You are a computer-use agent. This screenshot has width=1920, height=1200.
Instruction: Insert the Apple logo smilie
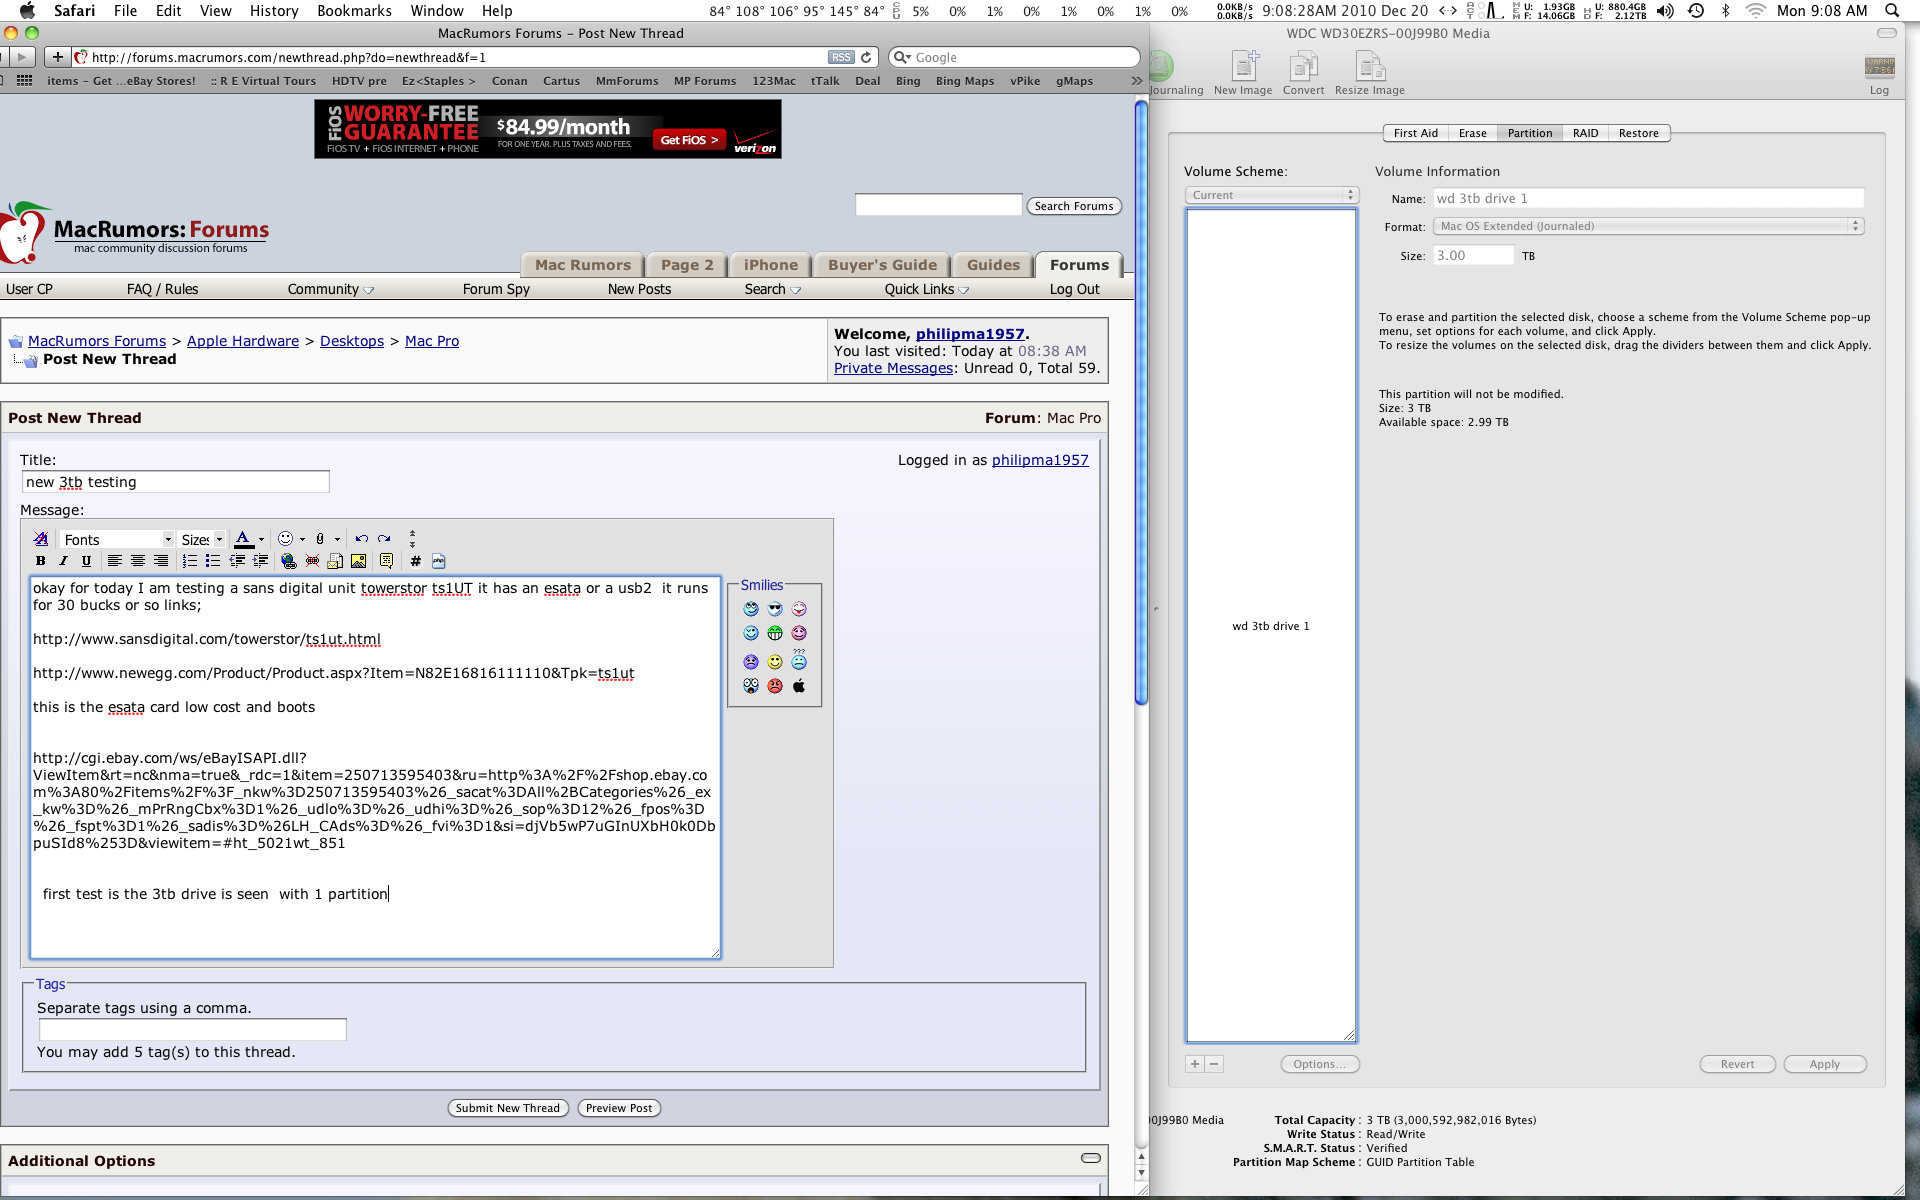click(x=799, y=686)
